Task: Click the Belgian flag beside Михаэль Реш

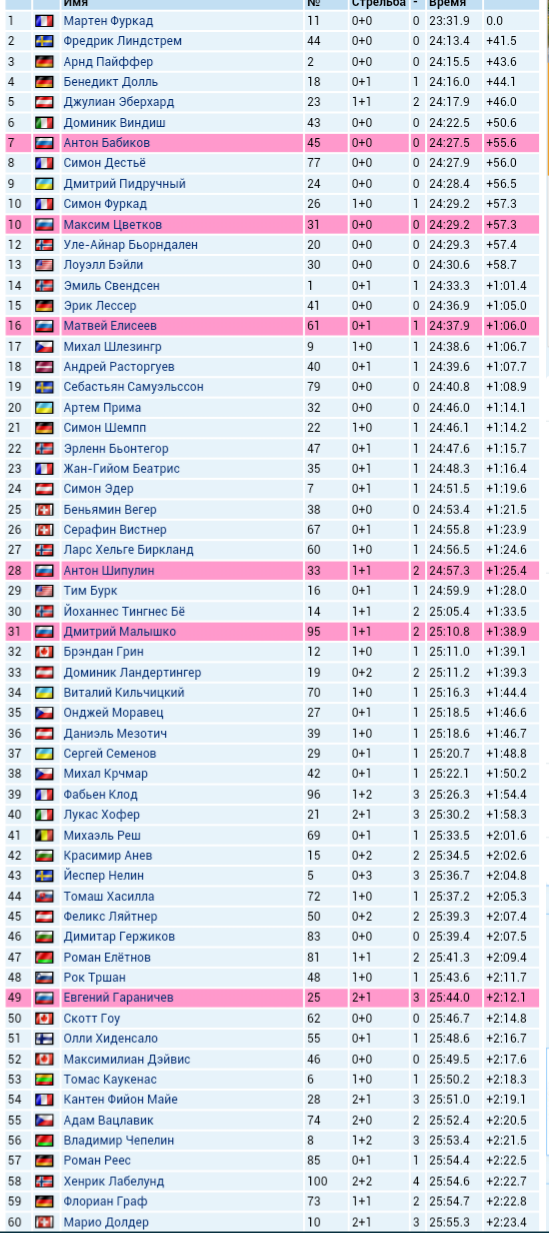Action: tap(44, 834)
